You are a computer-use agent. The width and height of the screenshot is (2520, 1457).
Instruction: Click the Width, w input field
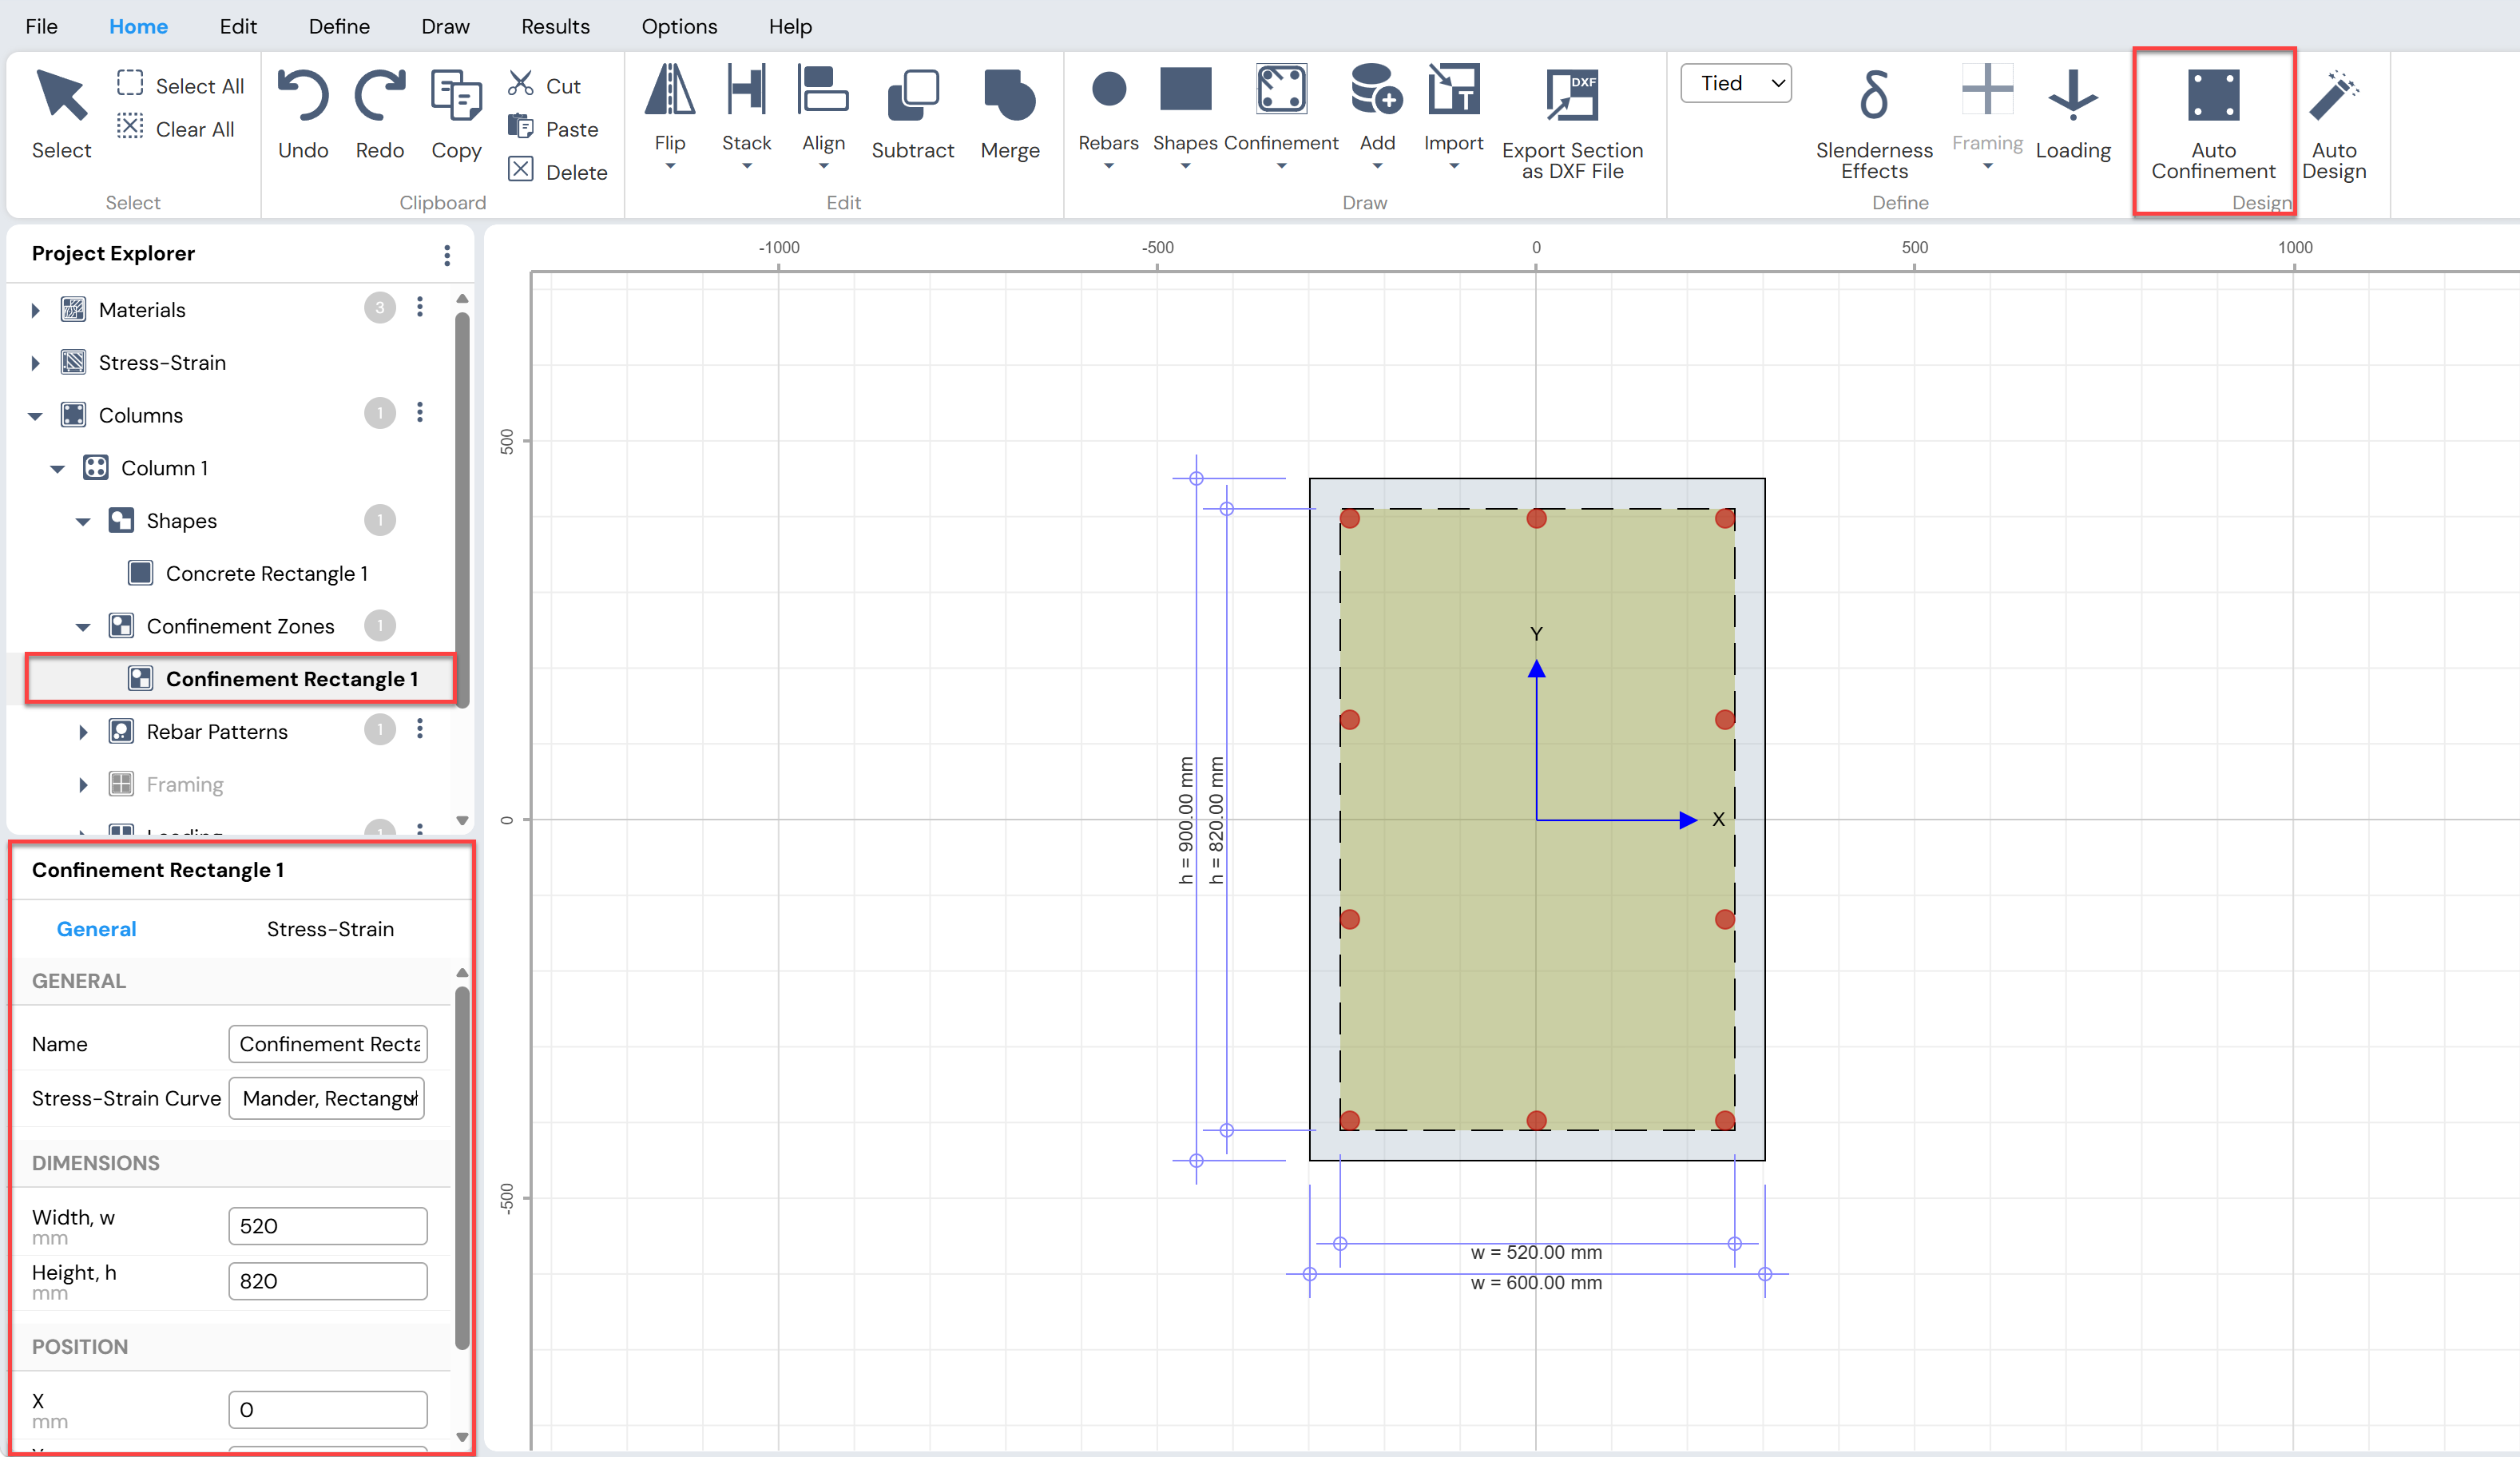point(327,1226)
